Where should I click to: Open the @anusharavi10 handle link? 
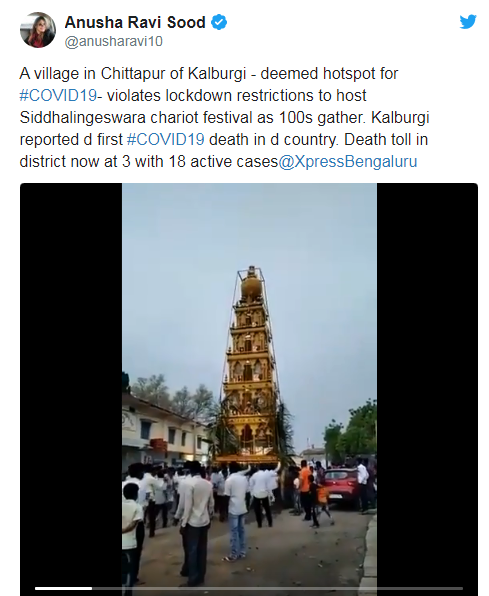click(113, 41)
